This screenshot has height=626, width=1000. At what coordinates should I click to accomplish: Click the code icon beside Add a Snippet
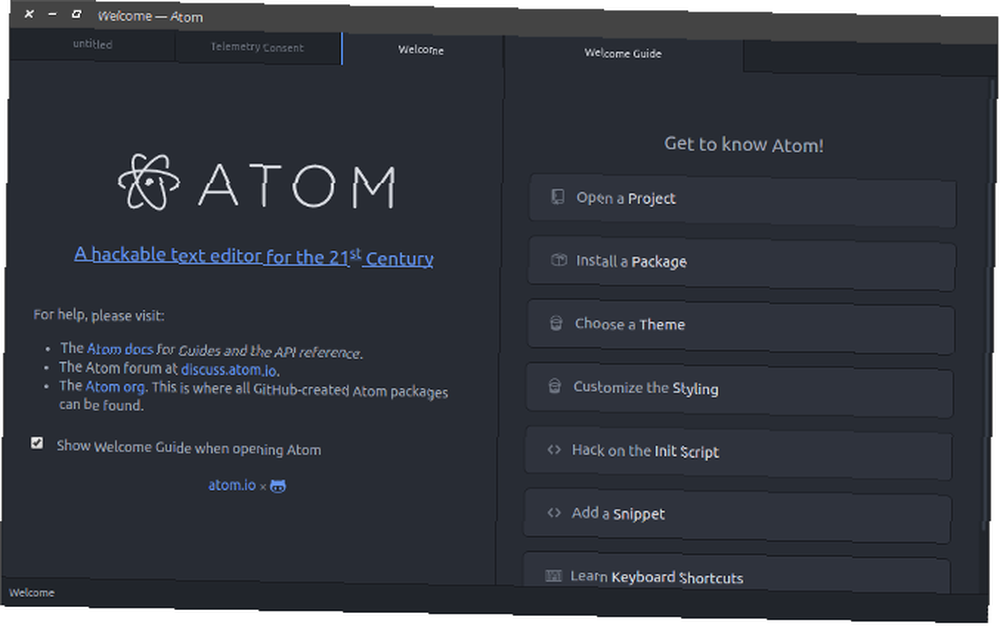[x=554, y=513]
